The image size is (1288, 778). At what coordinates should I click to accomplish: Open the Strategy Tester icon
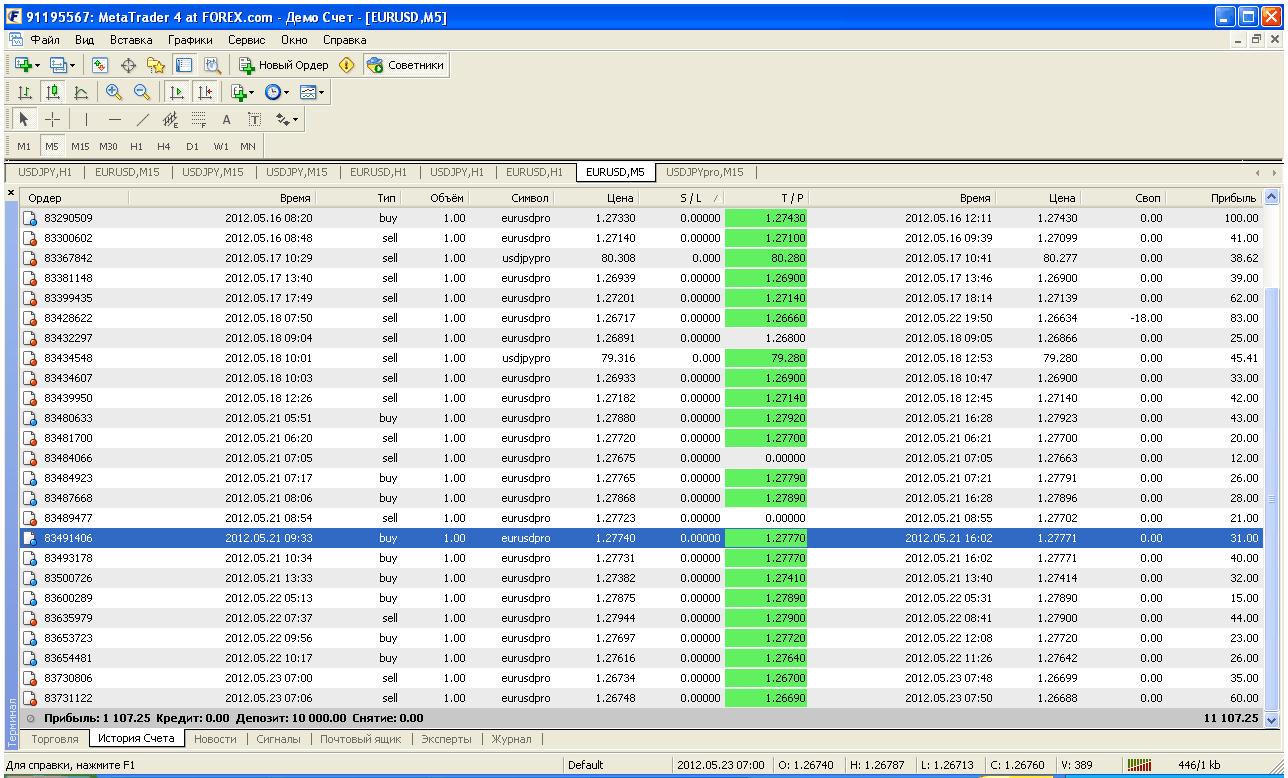pos(212,65)
